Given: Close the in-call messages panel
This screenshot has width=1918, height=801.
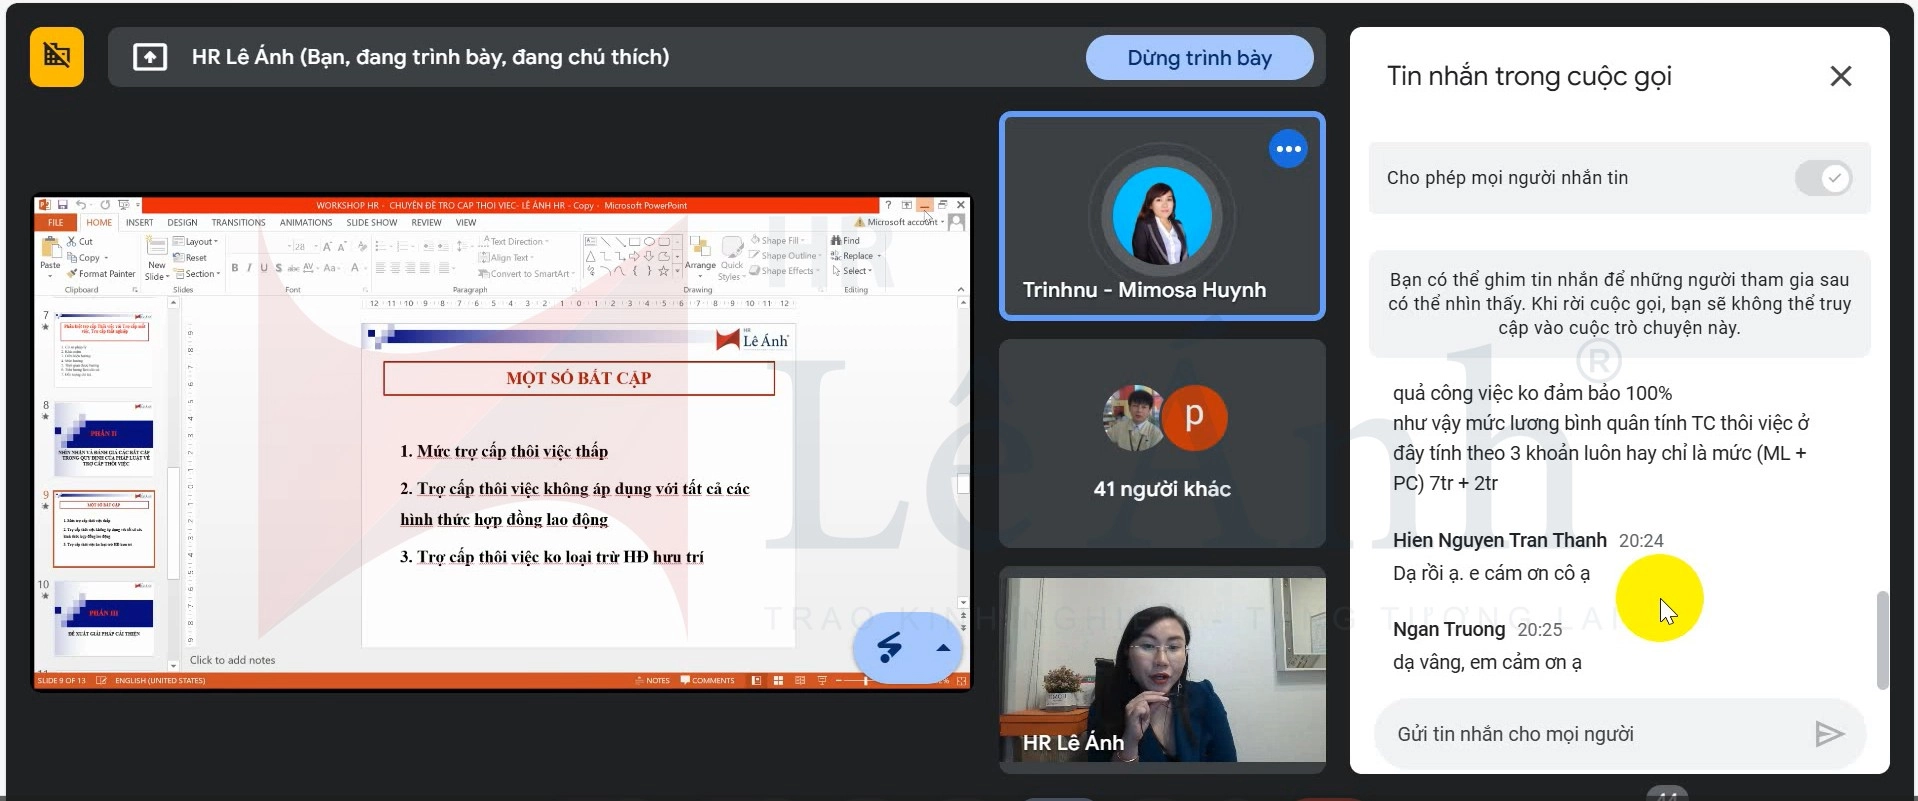Looking at the screenshot, I should tap(1840, 76).
